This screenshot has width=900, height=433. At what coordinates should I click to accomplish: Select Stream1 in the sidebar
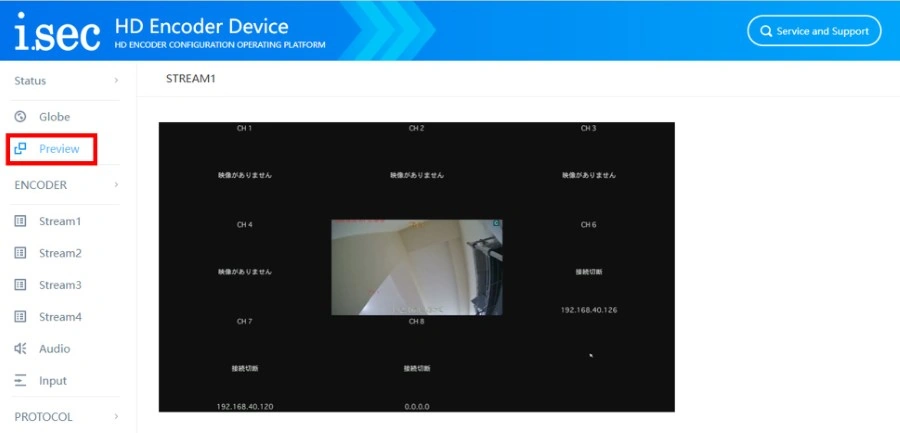(x=60, y=221)
